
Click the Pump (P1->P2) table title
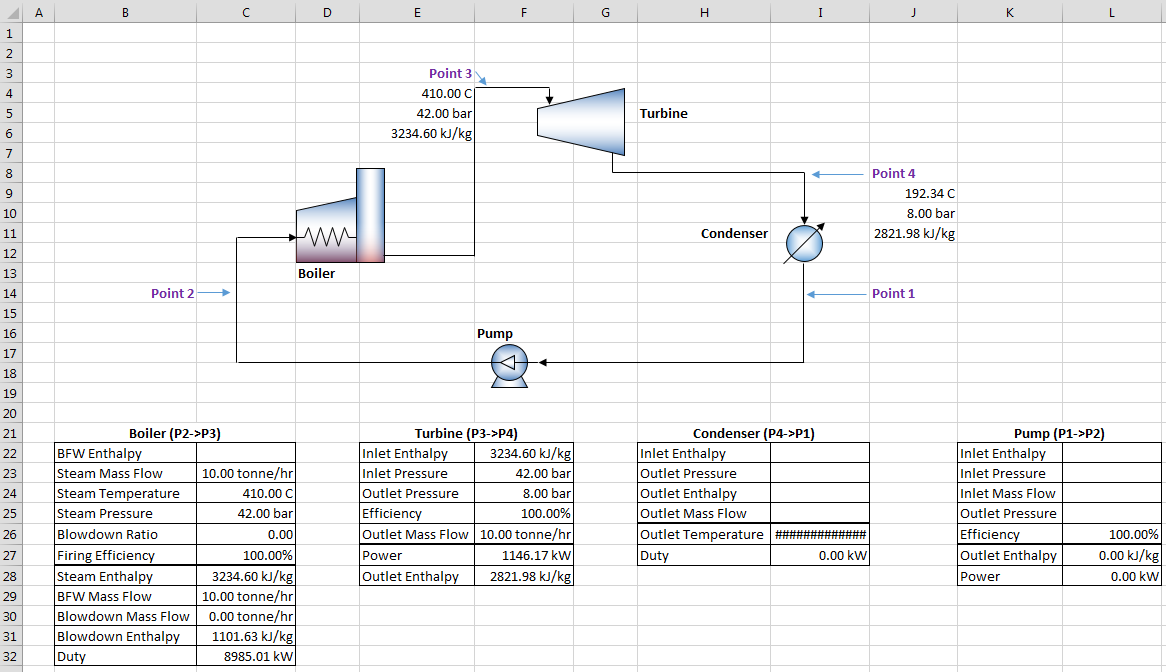point(1059,433)
